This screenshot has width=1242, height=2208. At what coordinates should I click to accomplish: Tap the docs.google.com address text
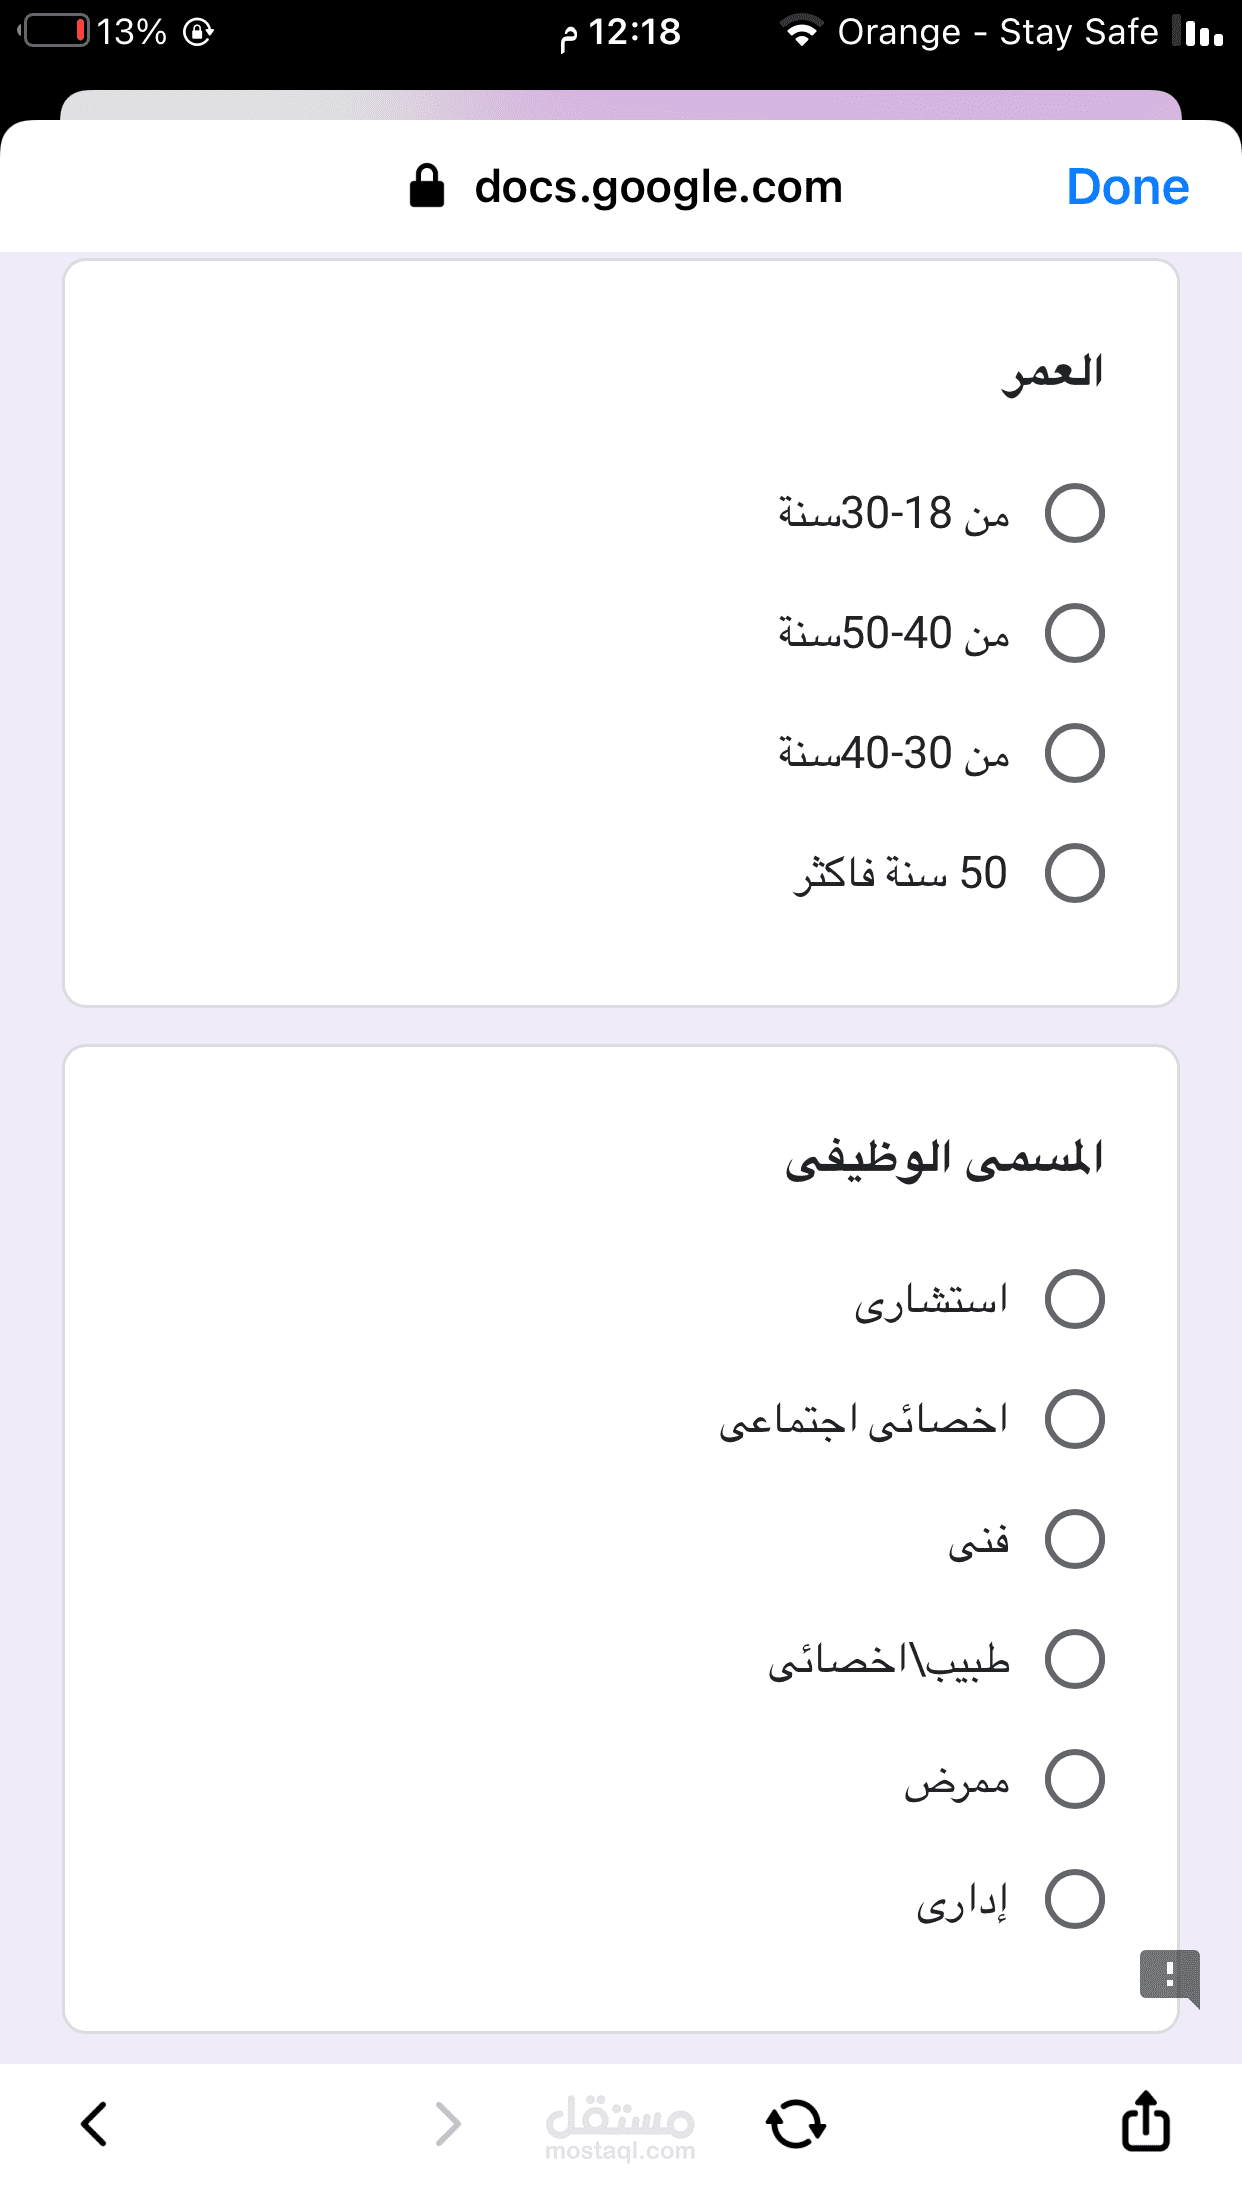point(658,187)
